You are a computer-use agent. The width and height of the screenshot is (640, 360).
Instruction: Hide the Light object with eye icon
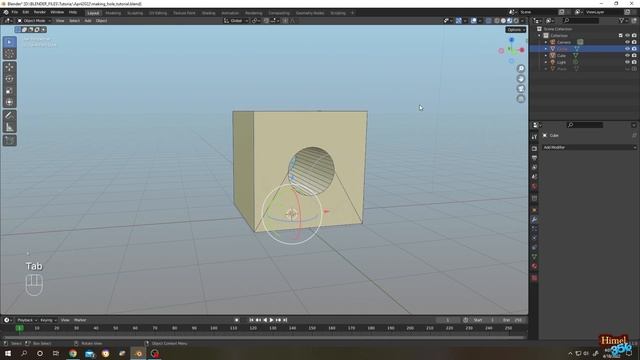(627, 62)
